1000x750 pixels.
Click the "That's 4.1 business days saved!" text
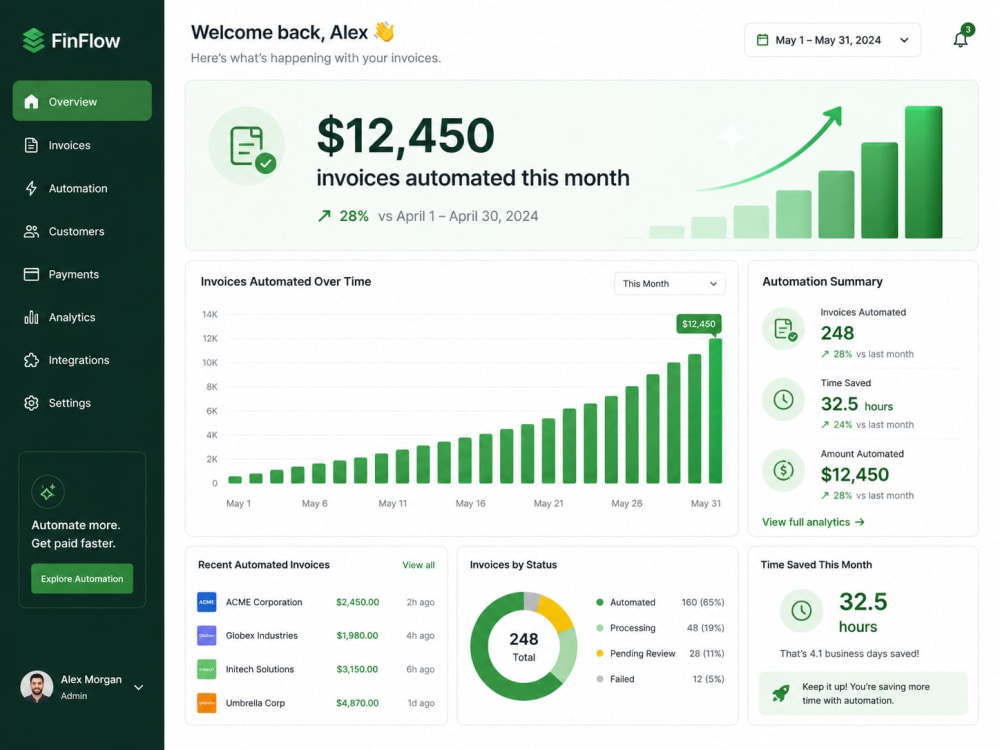849,654
